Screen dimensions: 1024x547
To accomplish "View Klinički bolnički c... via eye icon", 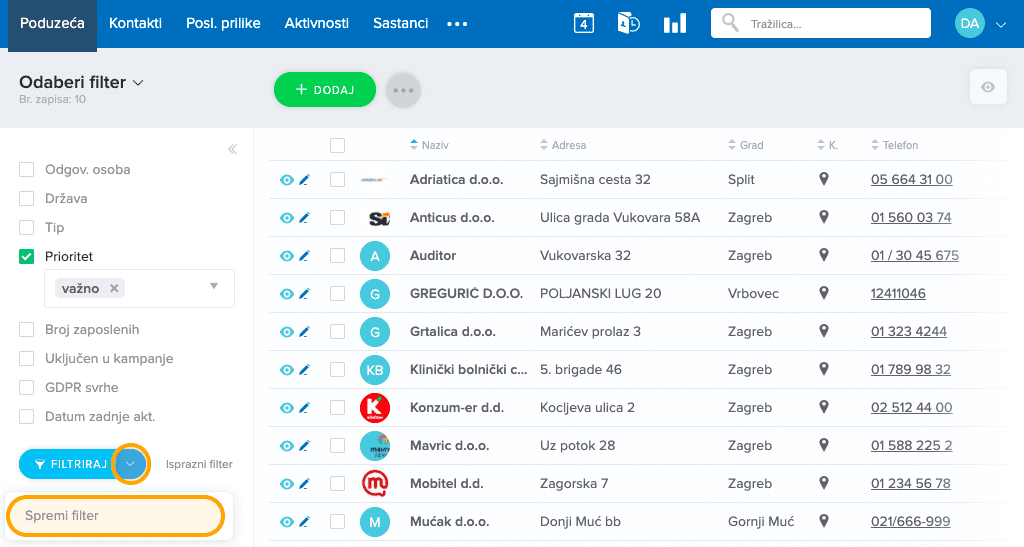I will click(287, 370).
